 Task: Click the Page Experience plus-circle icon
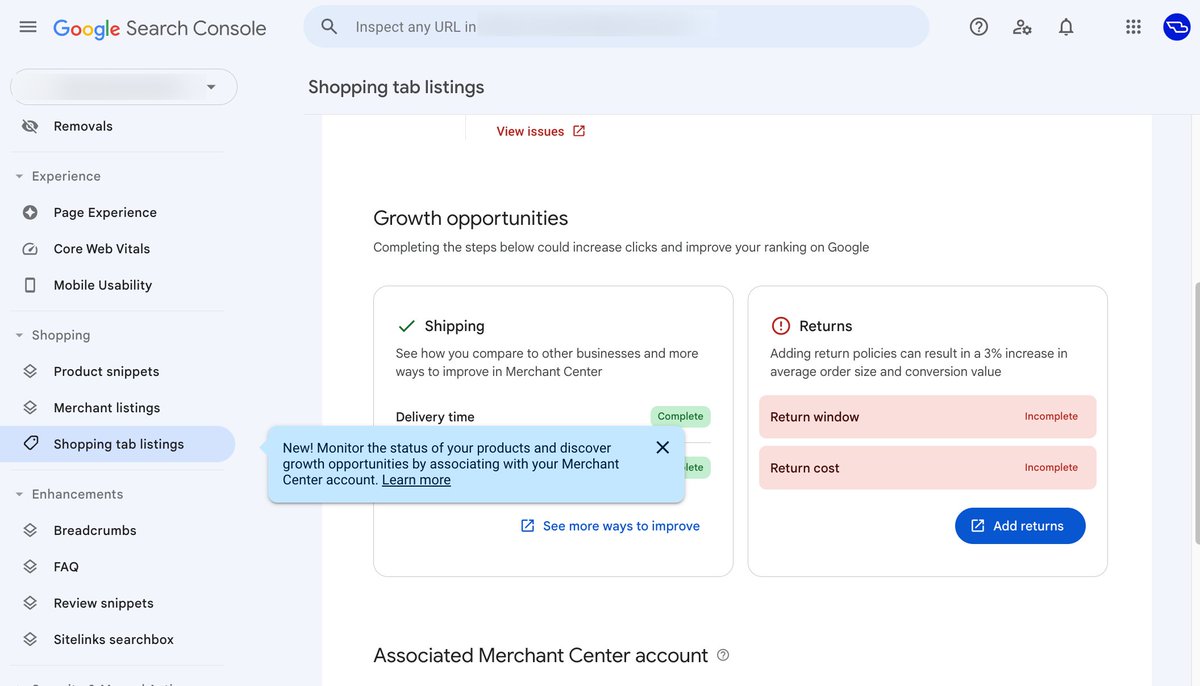point(30,212)
